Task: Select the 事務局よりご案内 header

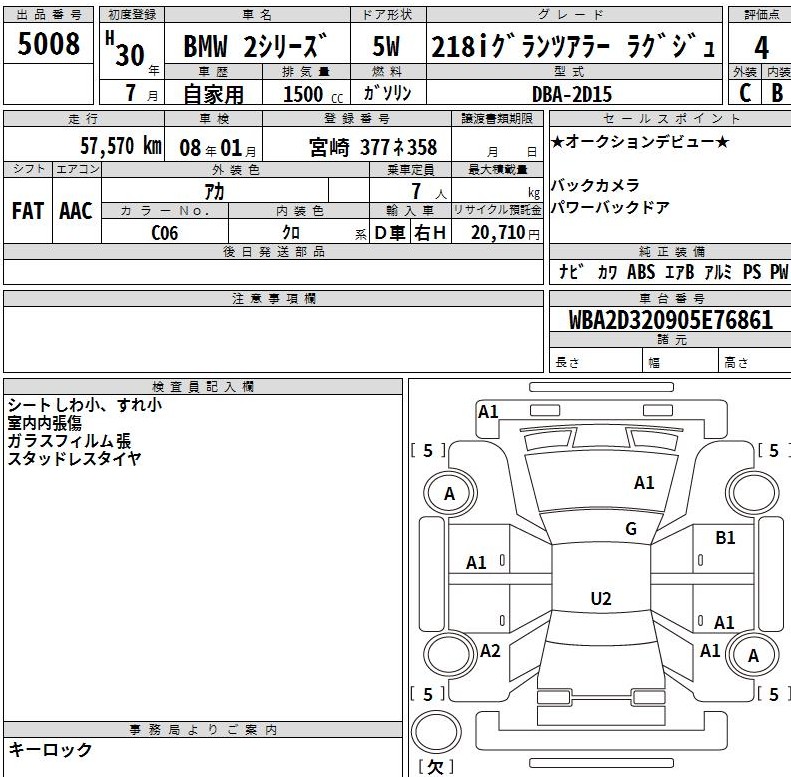Action: tap(203, 730)
